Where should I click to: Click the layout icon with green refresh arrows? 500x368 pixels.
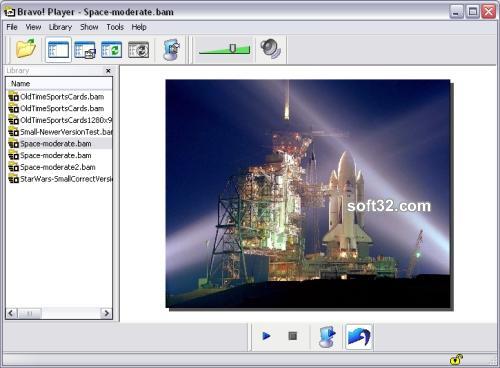111,50
